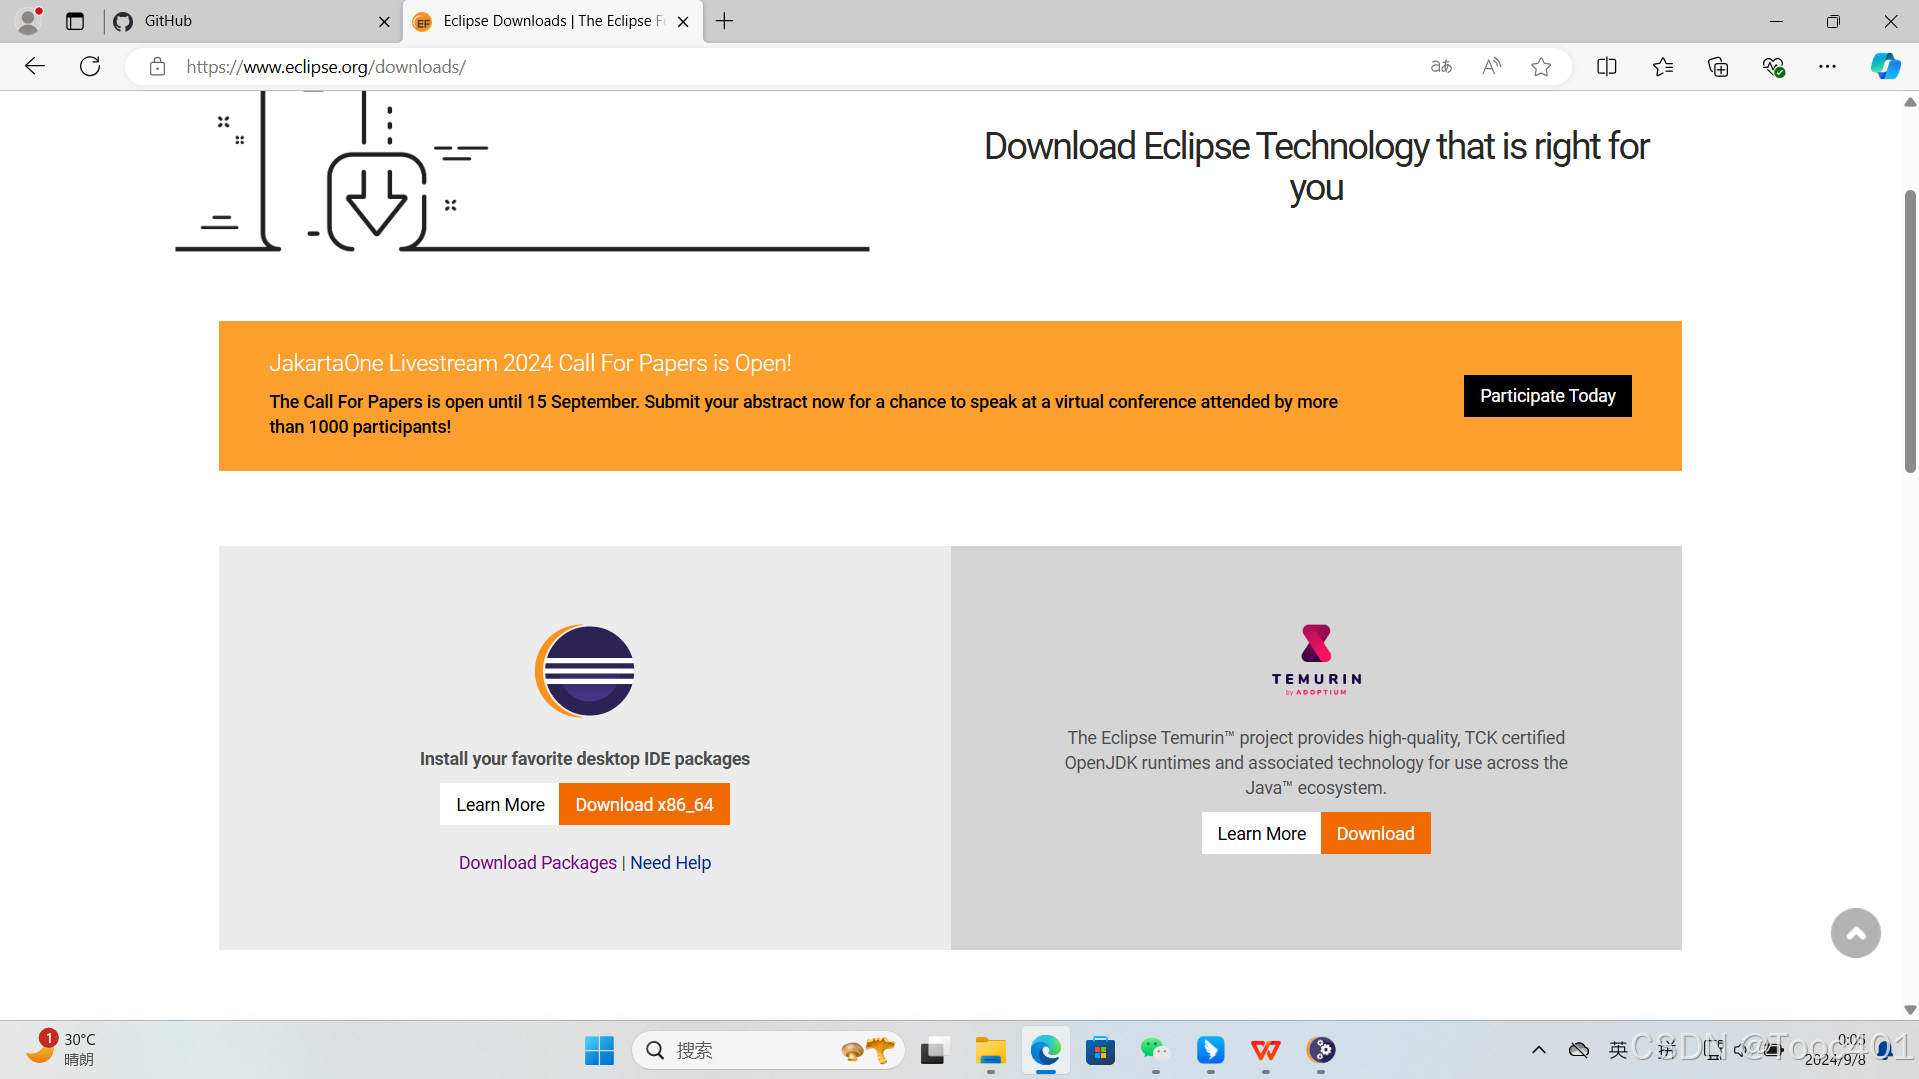This screenshot has width=1919, height=1079.
Task: Open WeChat from the taskbar
Action: pos(1155,1050)
